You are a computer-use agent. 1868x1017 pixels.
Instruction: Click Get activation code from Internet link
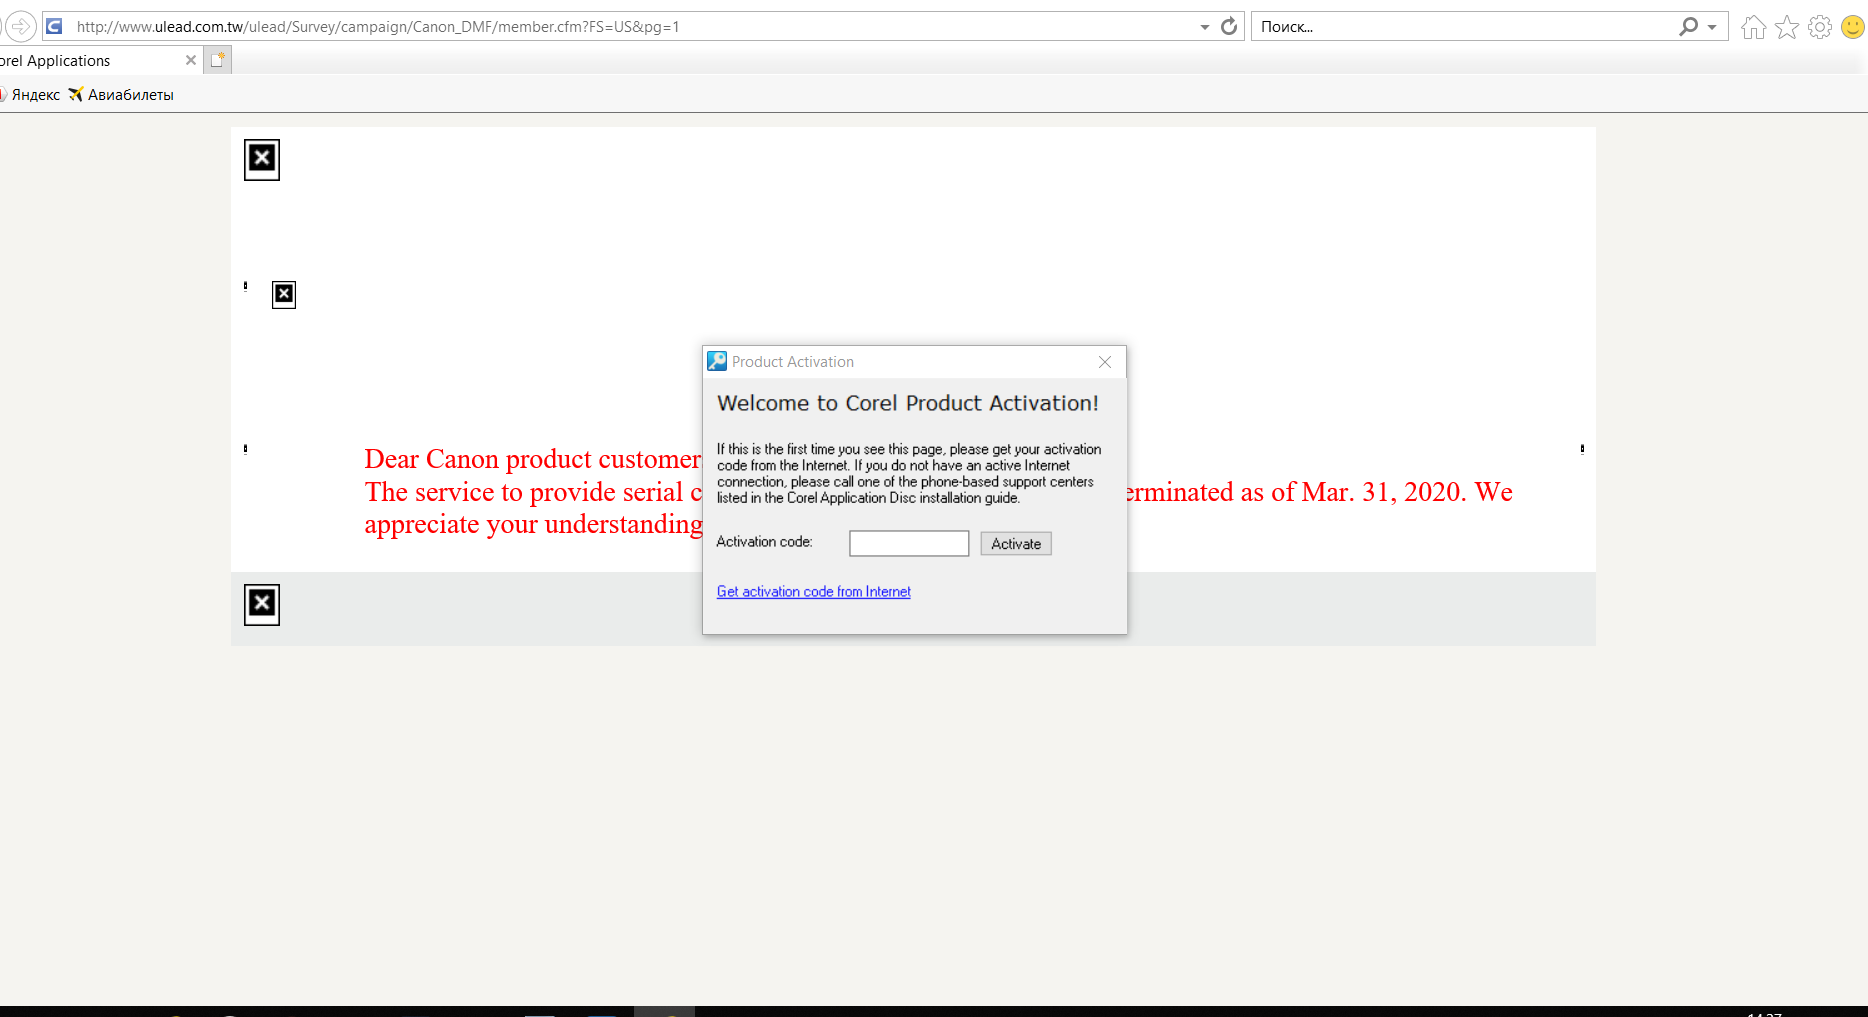tap(813, 591)
